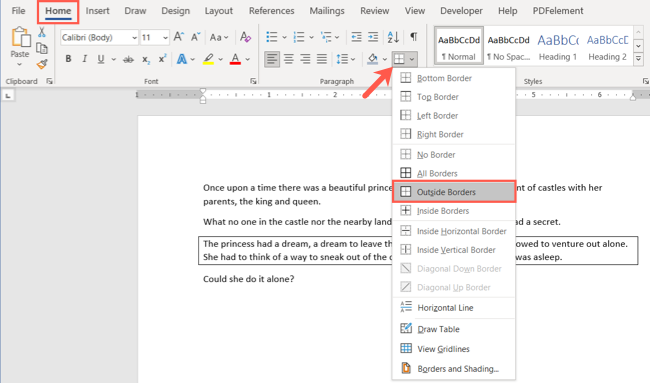Click the Copy icon
Viewport: 650px width, 383px height.
coord(41,48)
